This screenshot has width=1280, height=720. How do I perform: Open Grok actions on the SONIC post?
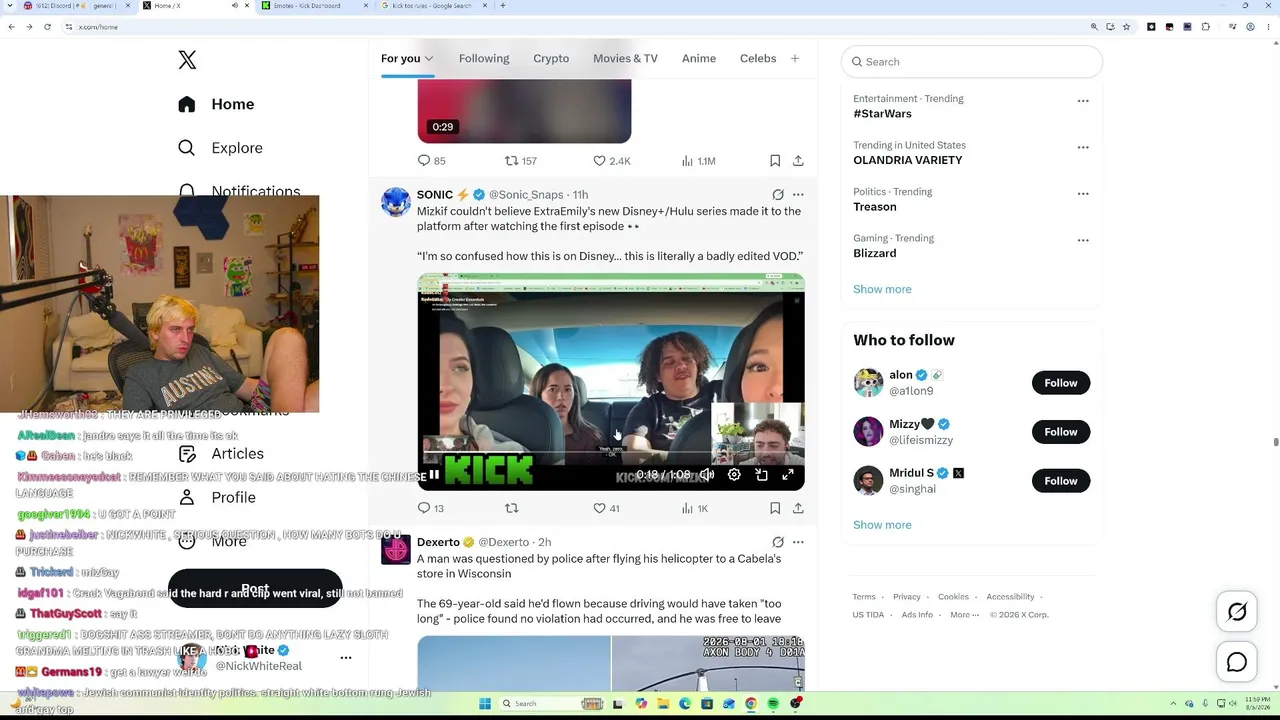pyautogui.click(x=778, y=195)
